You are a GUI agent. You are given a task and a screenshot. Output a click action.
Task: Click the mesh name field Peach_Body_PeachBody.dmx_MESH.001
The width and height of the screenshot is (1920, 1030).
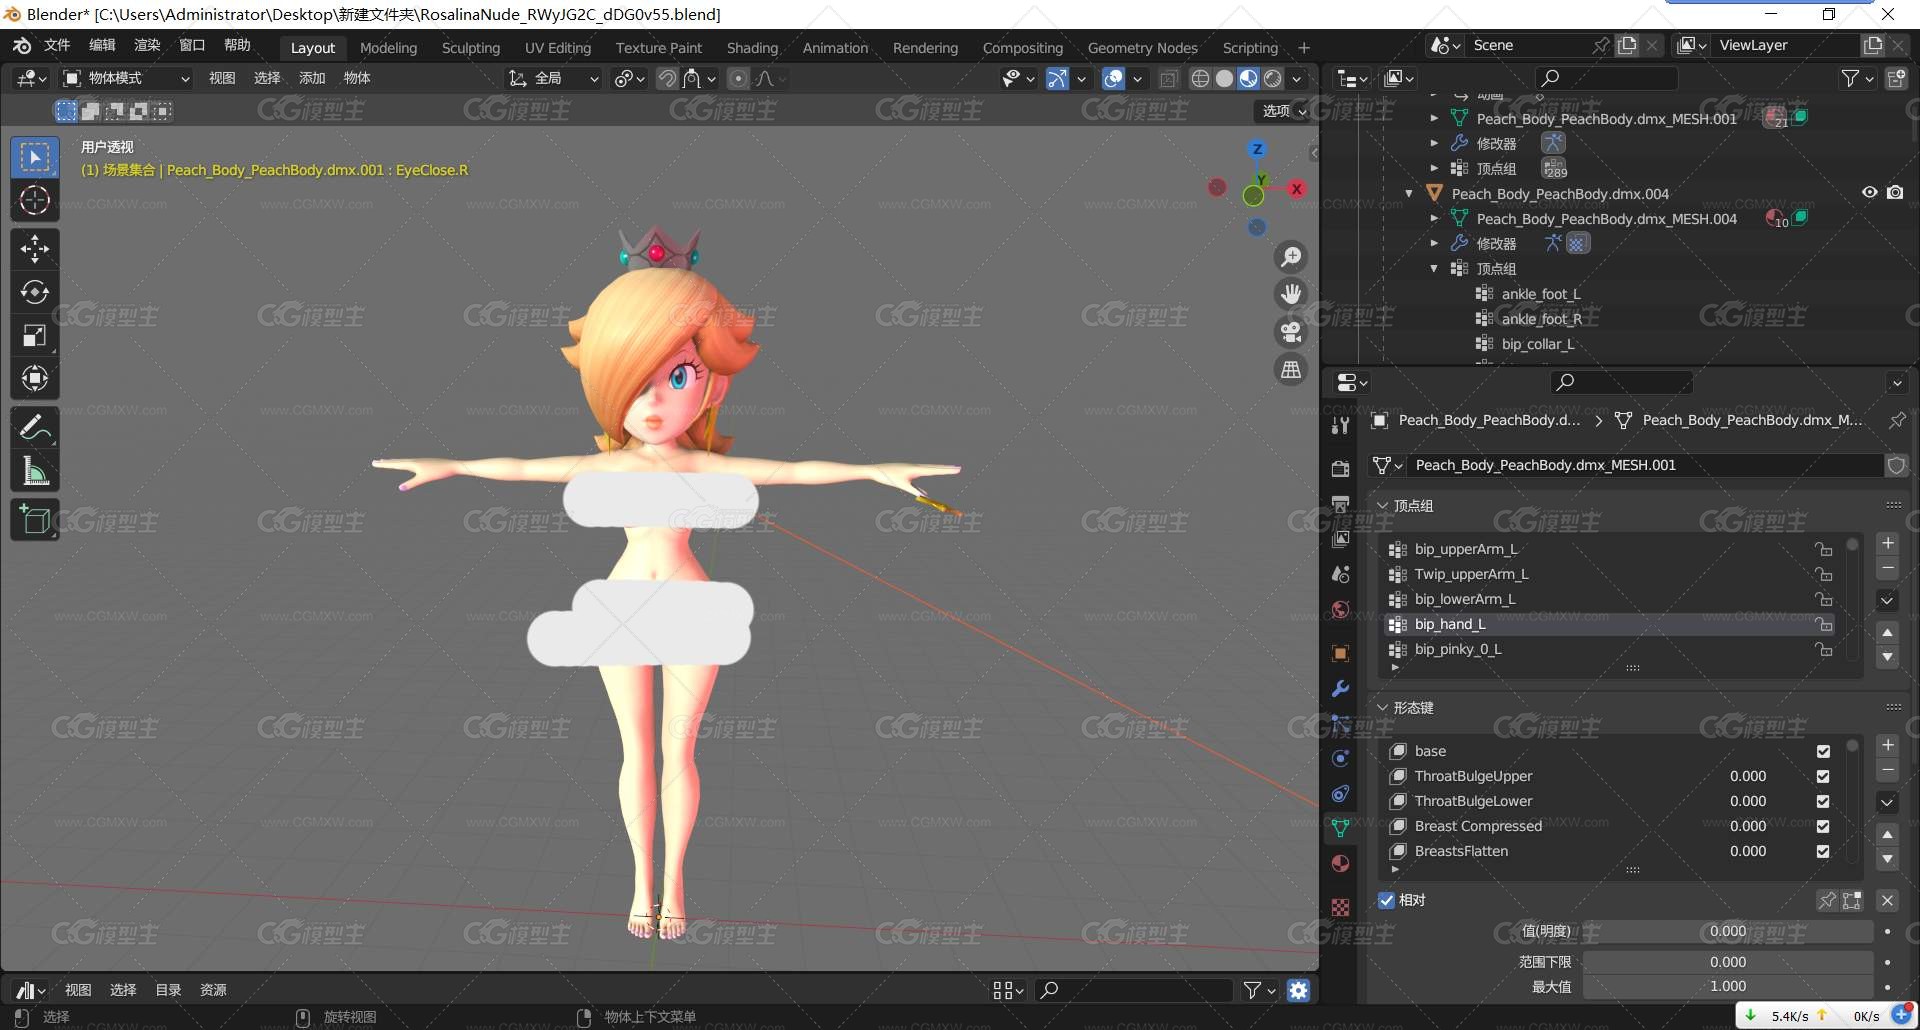[1645, 465]
